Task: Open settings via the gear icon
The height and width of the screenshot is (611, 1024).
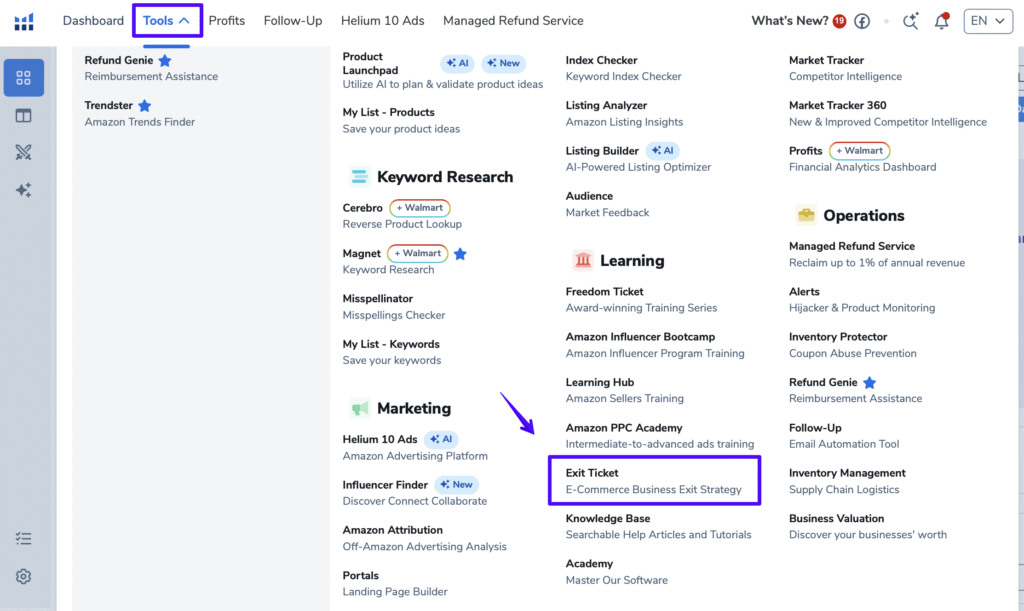Action: click(x=24, y=577)
